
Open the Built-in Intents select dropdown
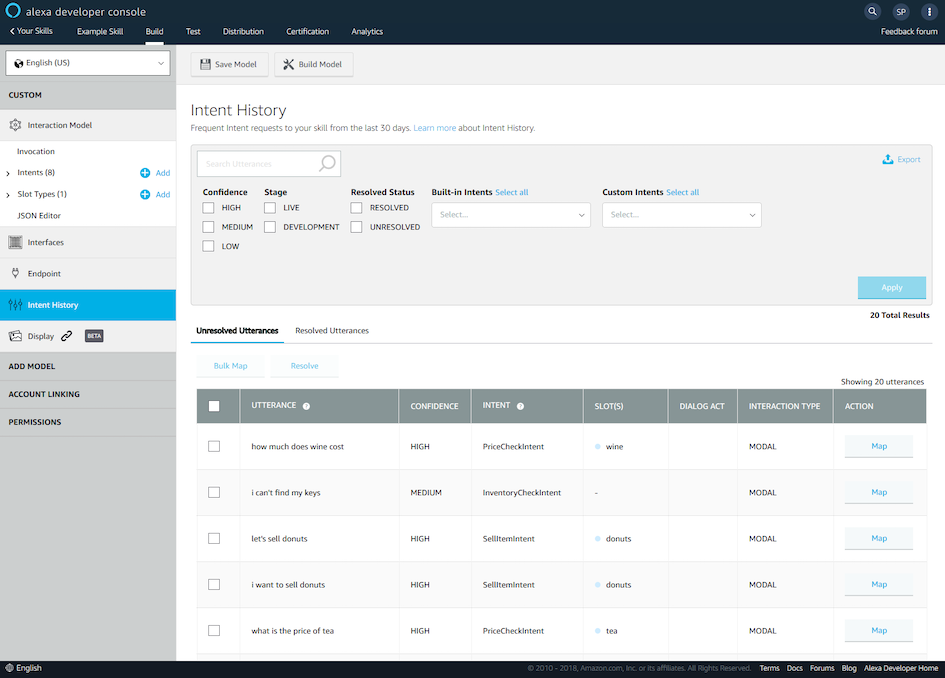coord(511,215)
